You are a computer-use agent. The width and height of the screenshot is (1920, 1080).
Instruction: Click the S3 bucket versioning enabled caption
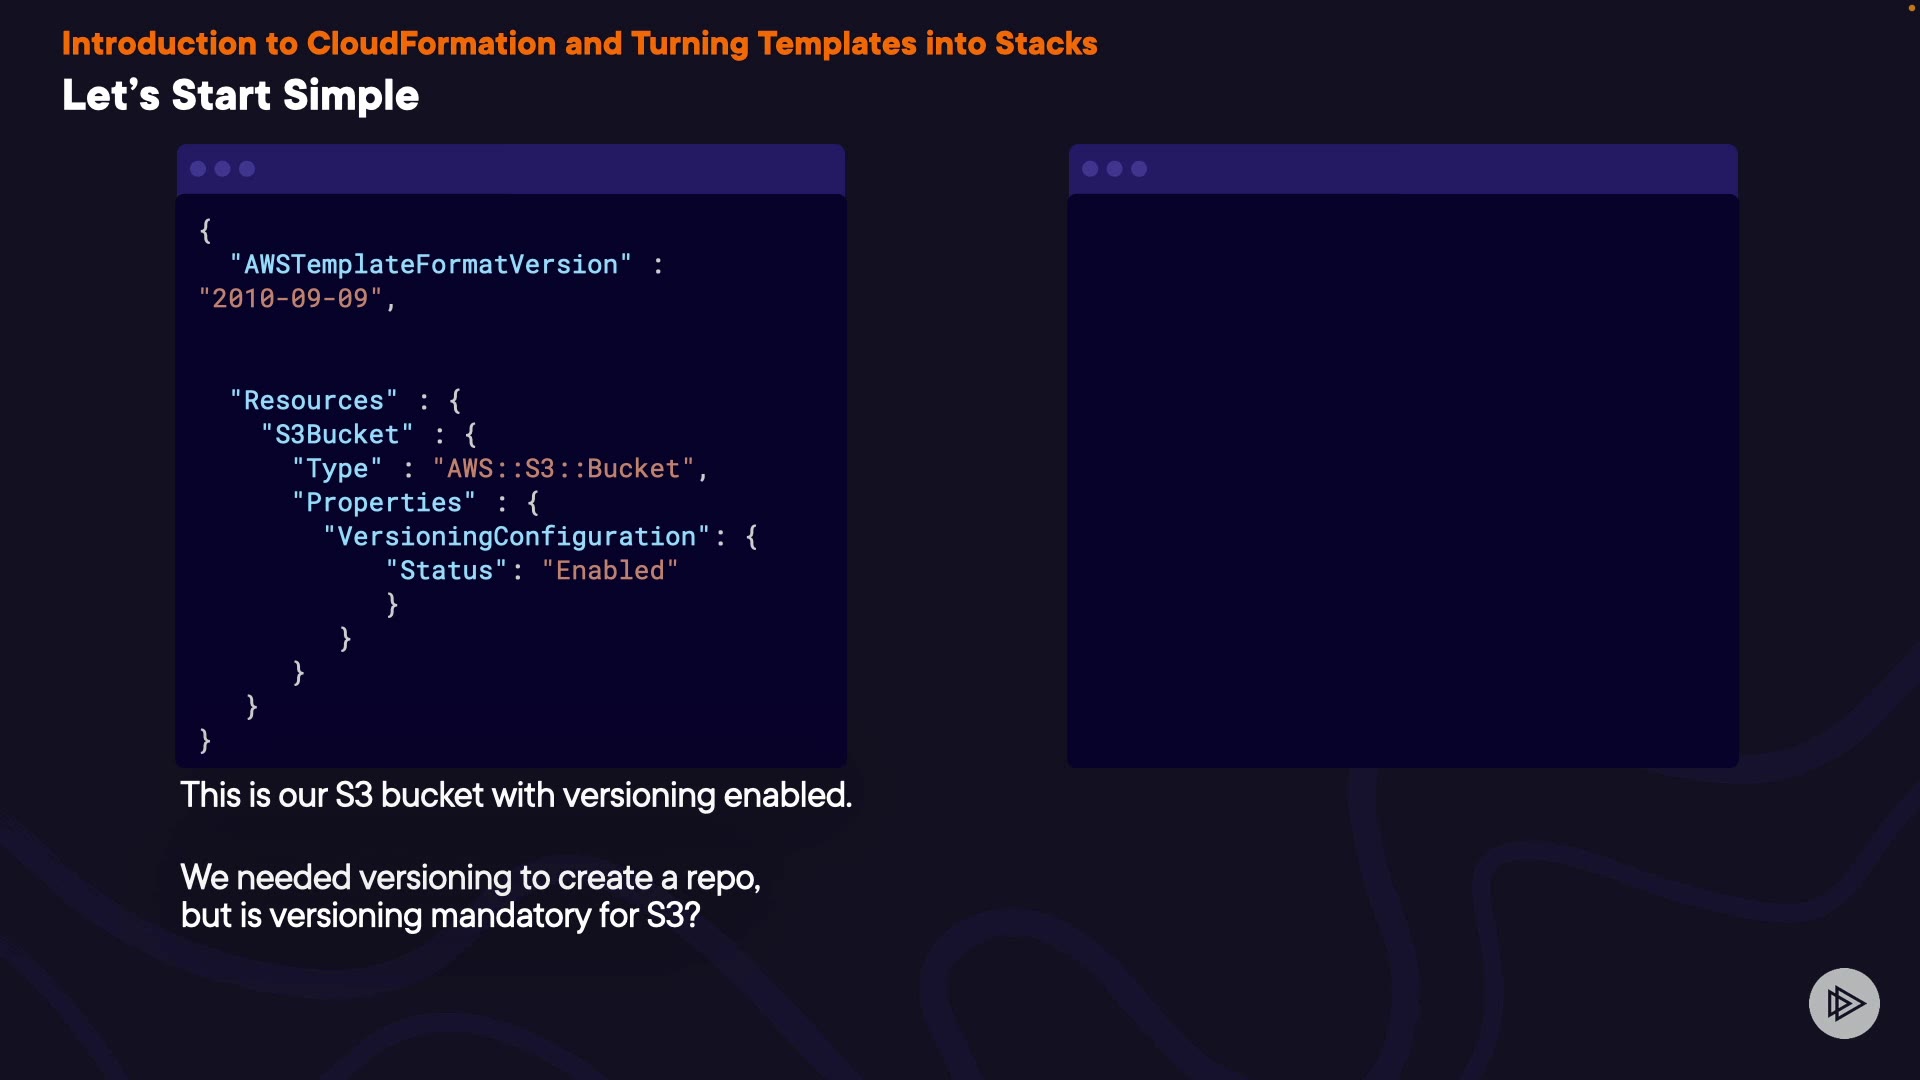tap(516, 795)
